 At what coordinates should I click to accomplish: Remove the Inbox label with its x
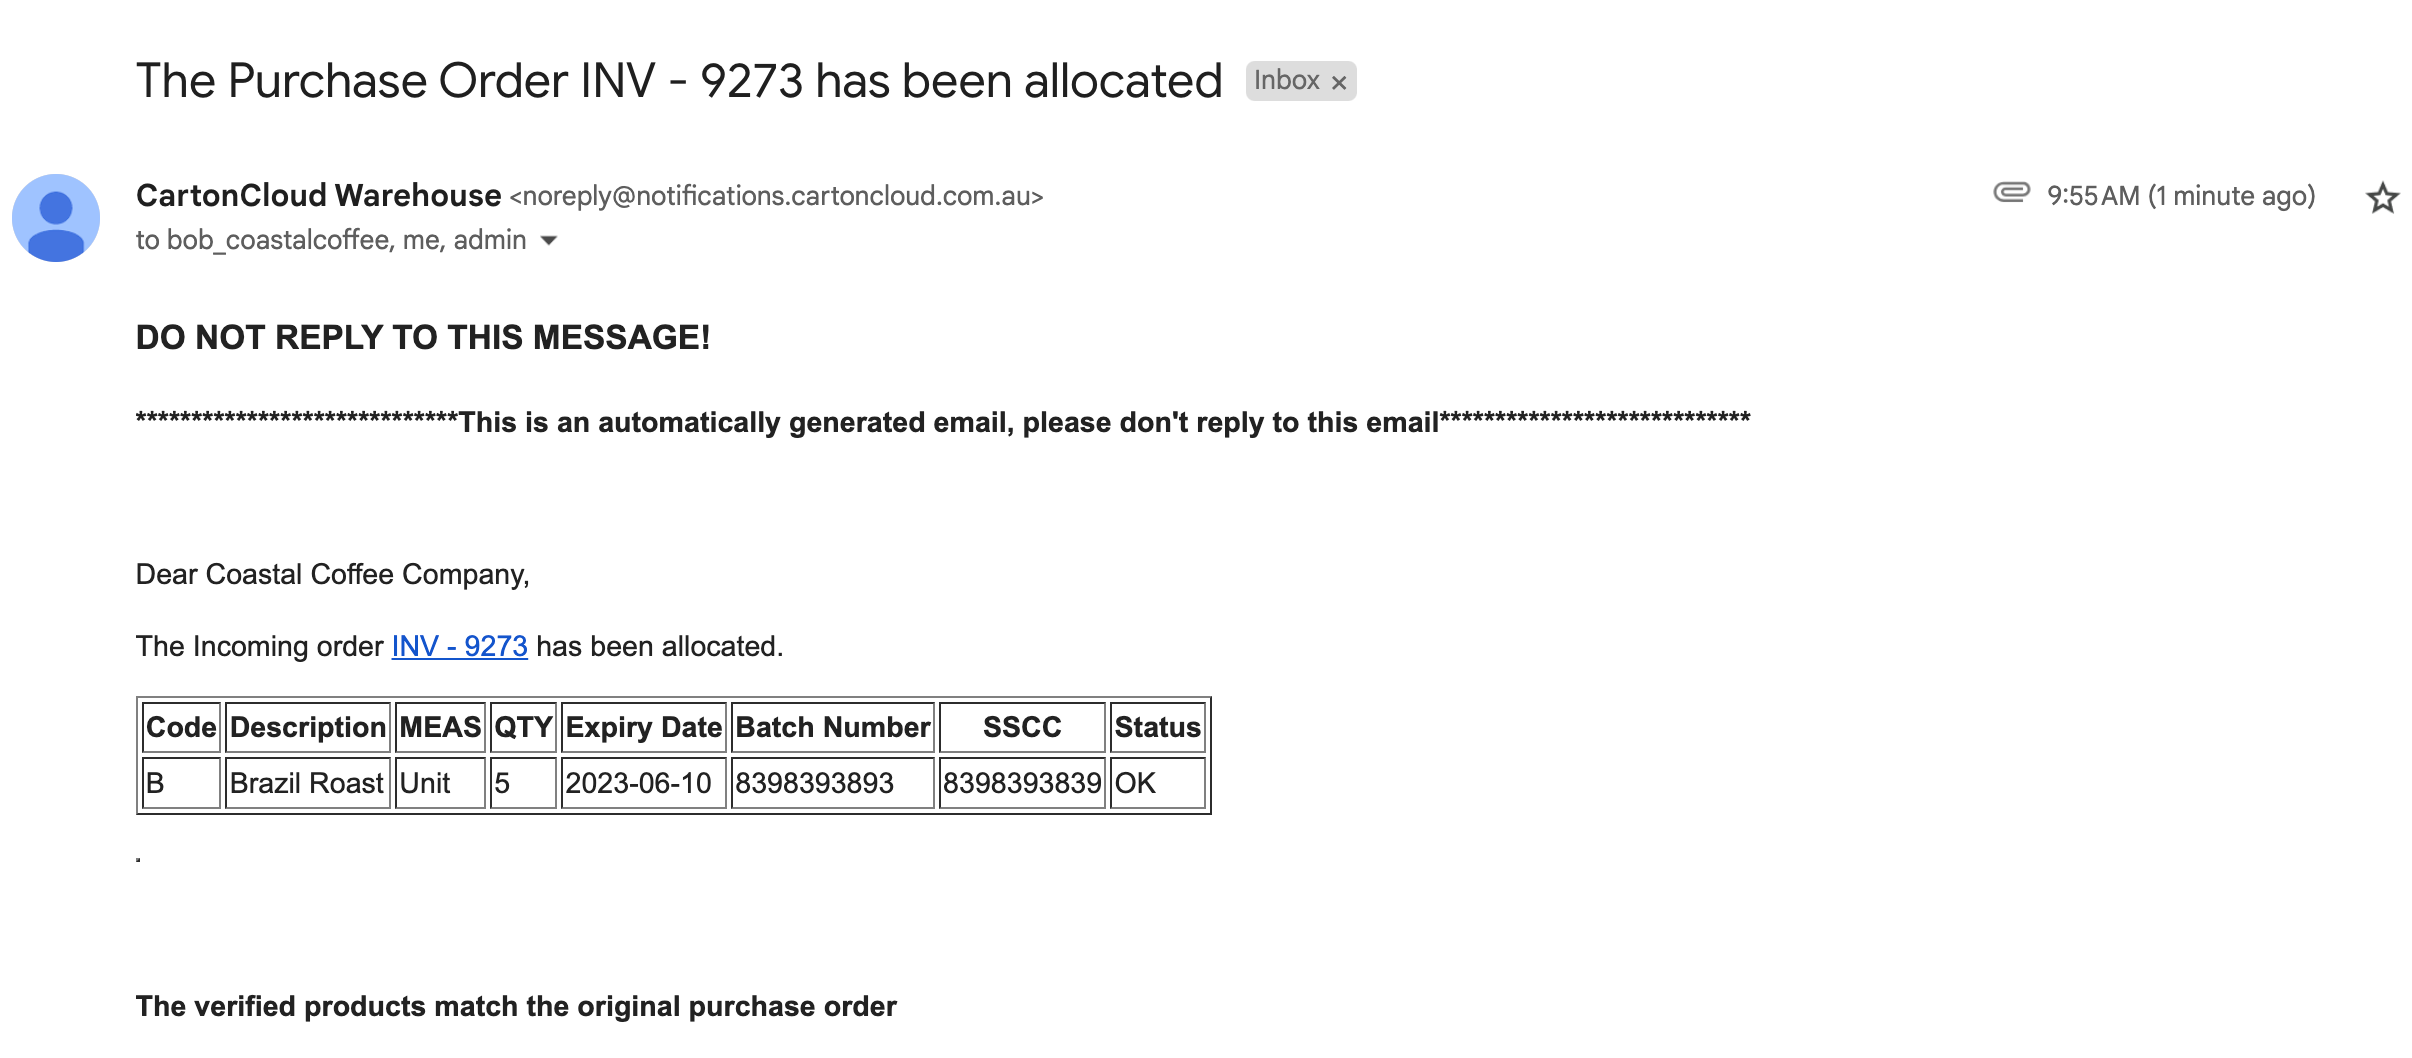[x=1339, y=82]
